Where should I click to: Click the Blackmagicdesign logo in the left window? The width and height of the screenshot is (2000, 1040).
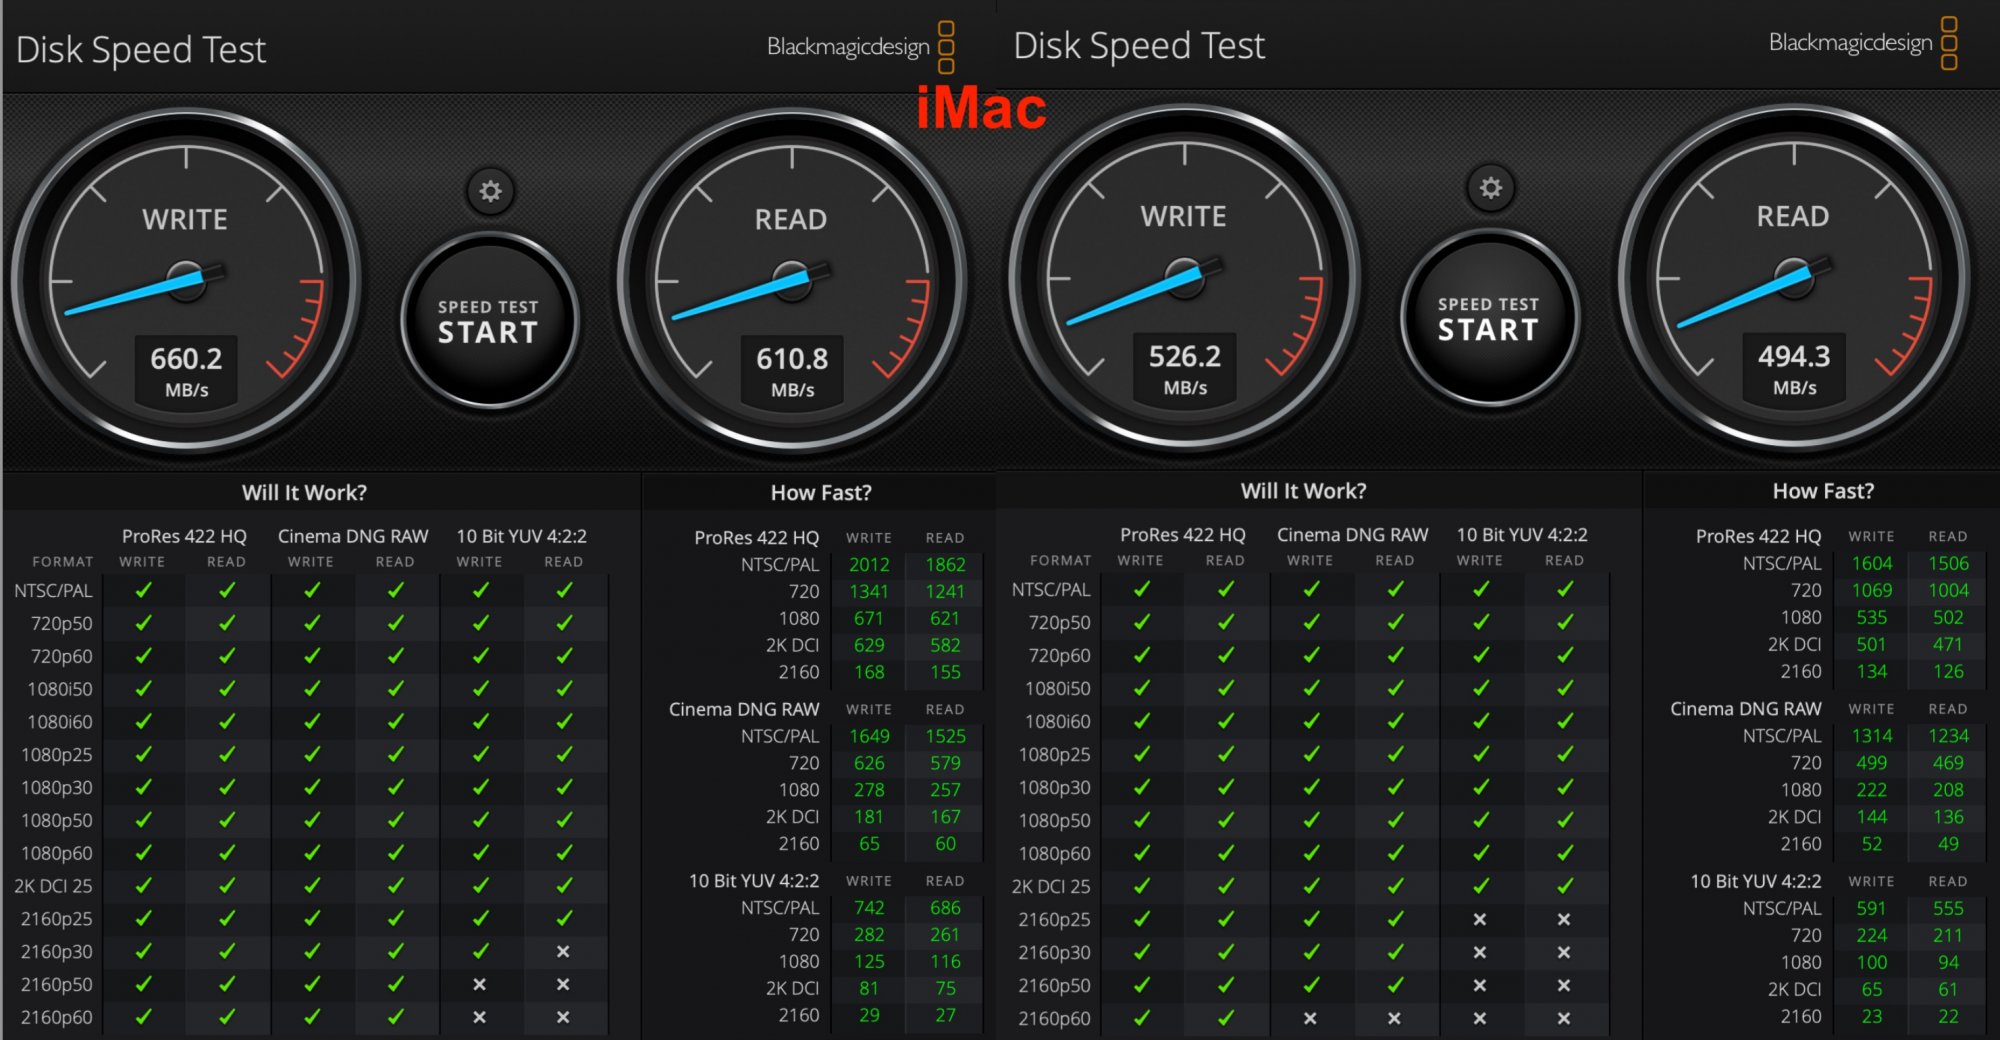[x=860, y=47]
